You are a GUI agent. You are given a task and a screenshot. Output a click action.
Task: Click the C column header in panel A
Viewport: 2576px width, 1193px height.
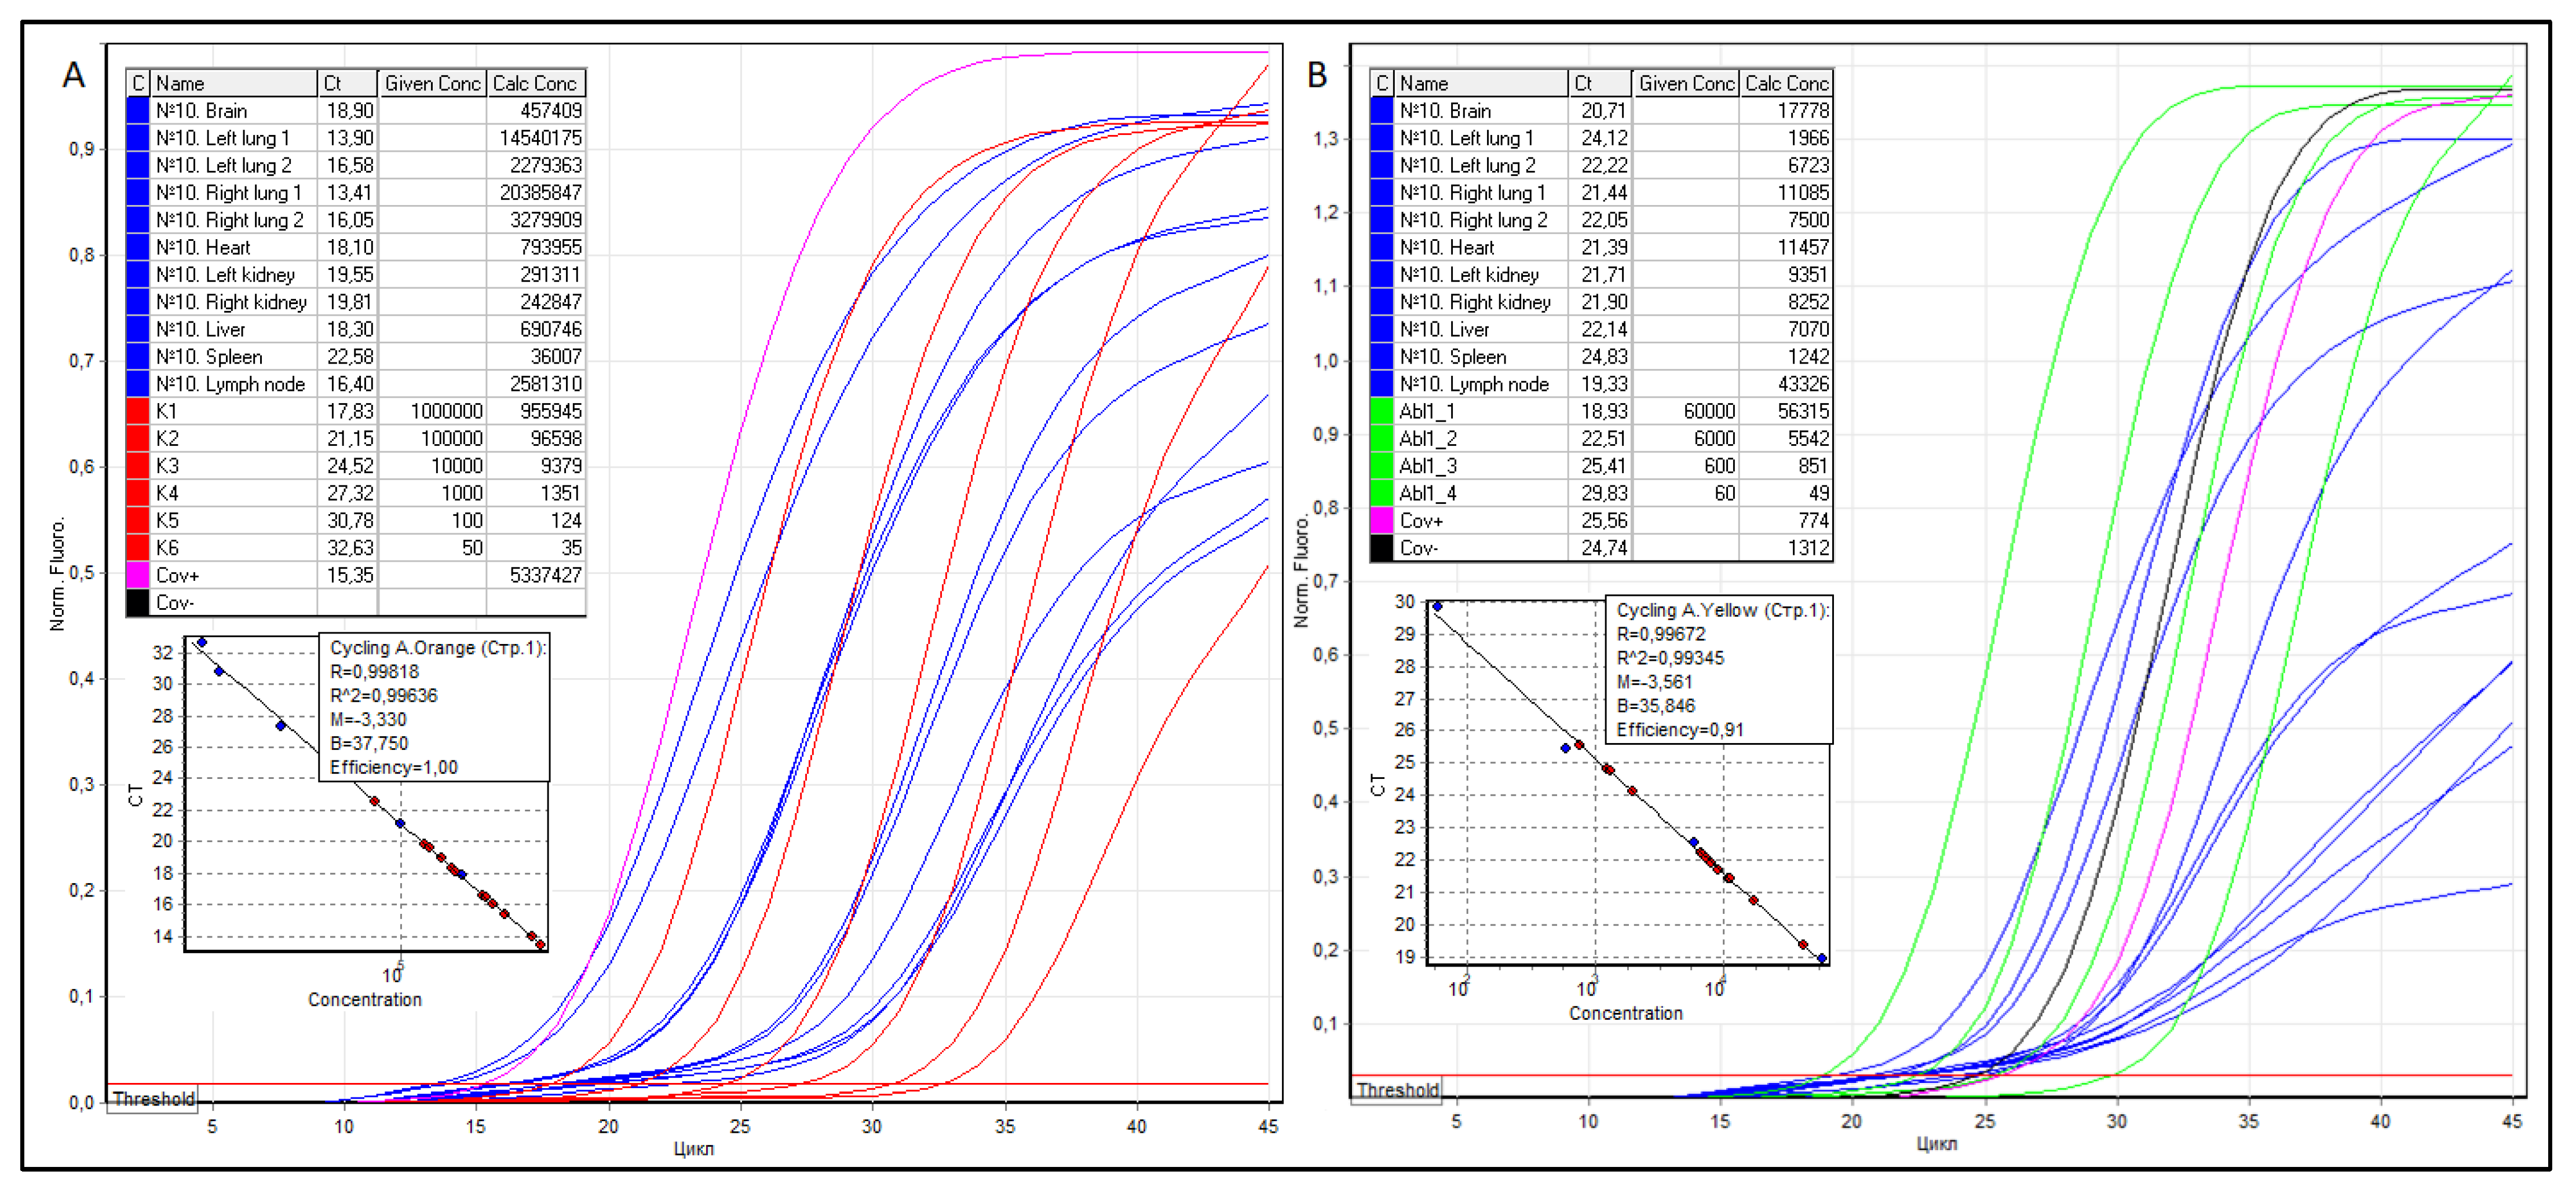(x=138, y=83)
